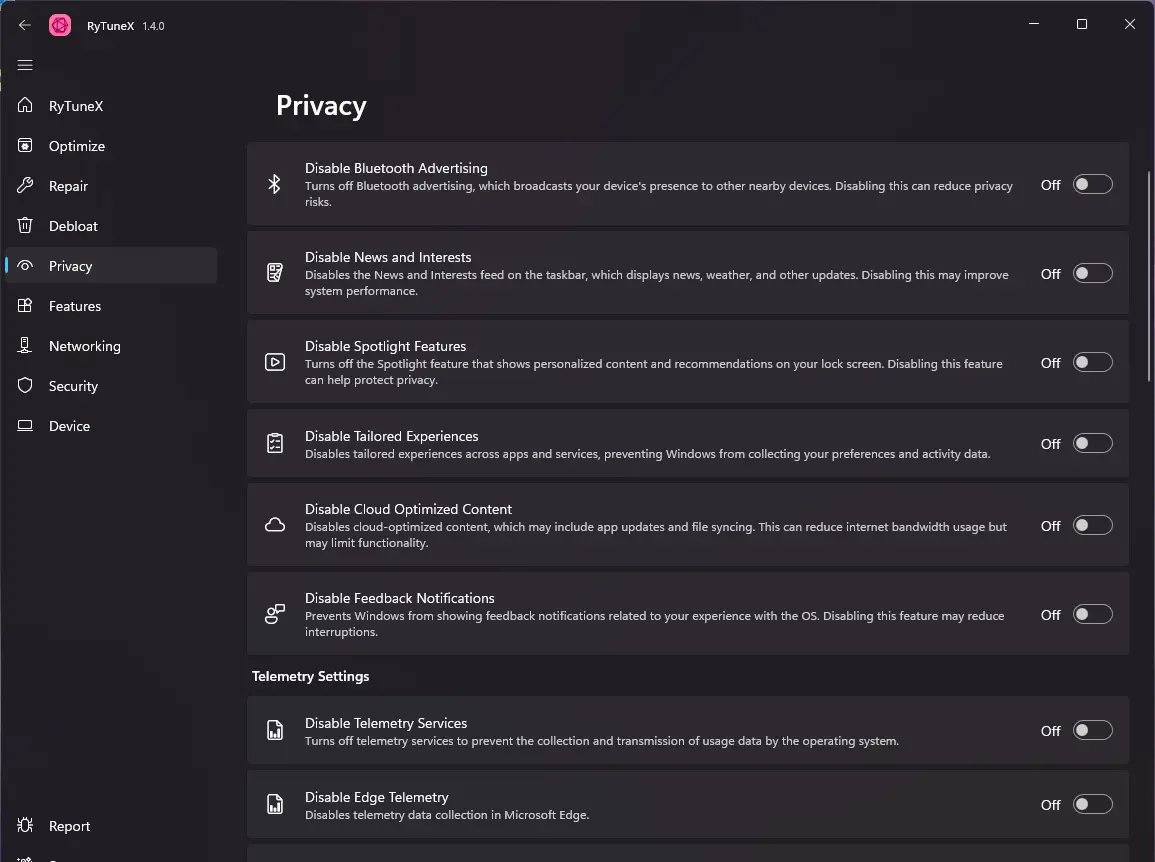Image resolution: width=1155 pixels, height=862 pixels.
Task: Toggle Disable Feedback Notifications on
Action: coord(1093,614)
